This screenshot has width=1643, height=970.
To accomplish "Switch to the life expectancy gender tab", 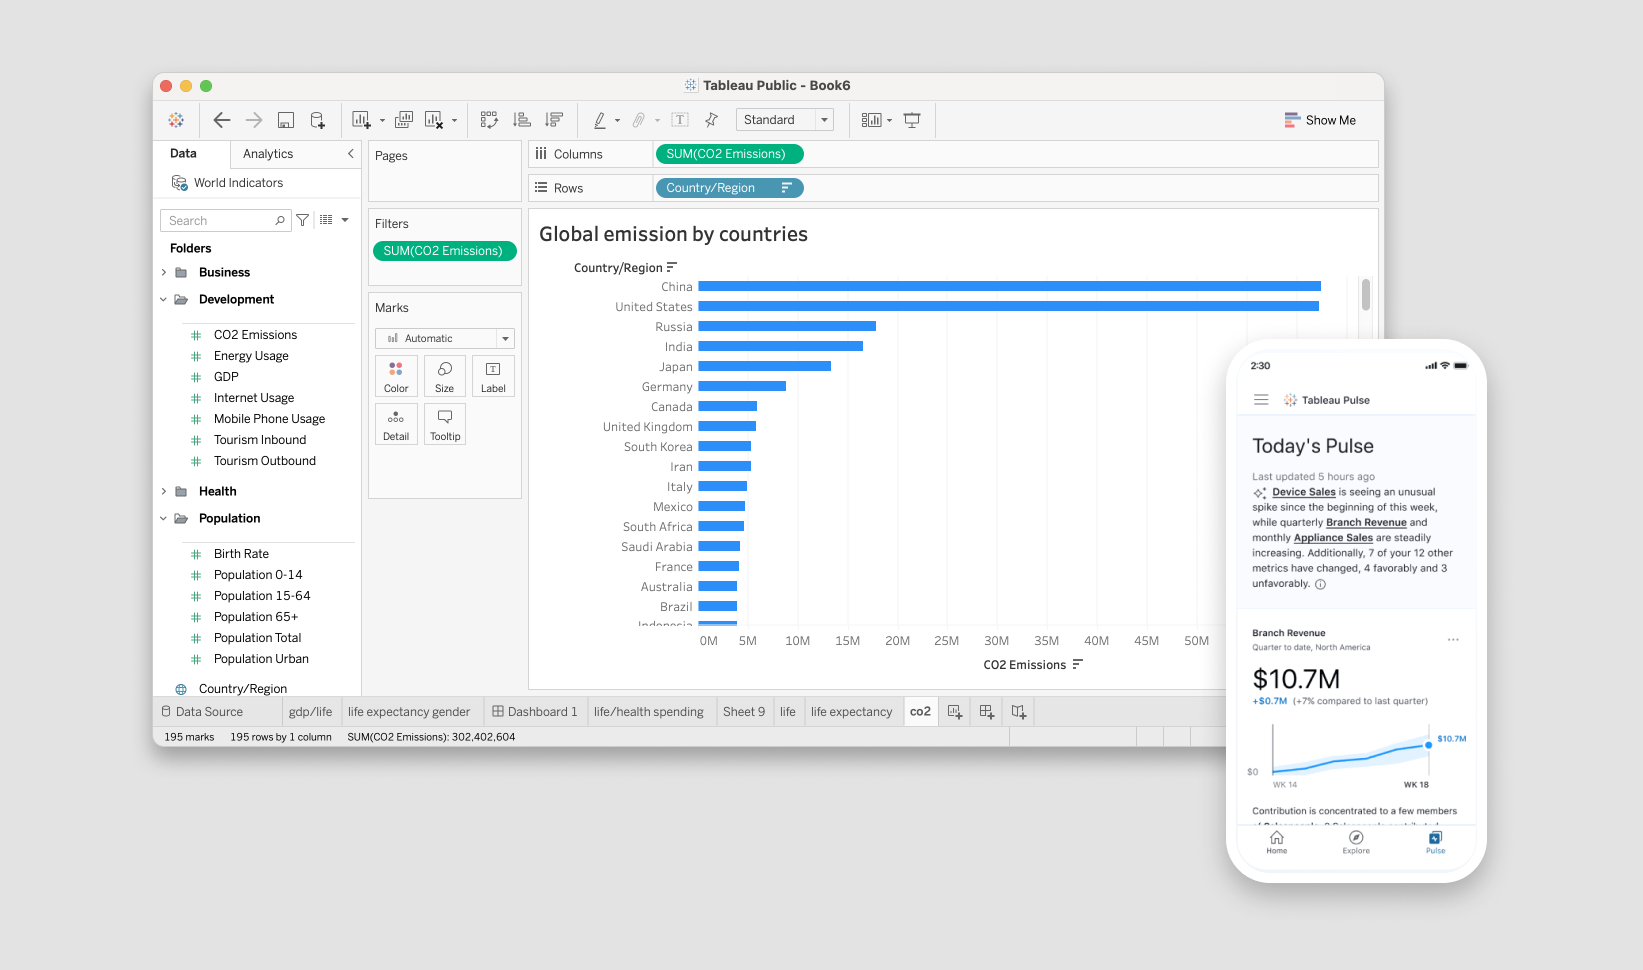I will click(409, 712).
